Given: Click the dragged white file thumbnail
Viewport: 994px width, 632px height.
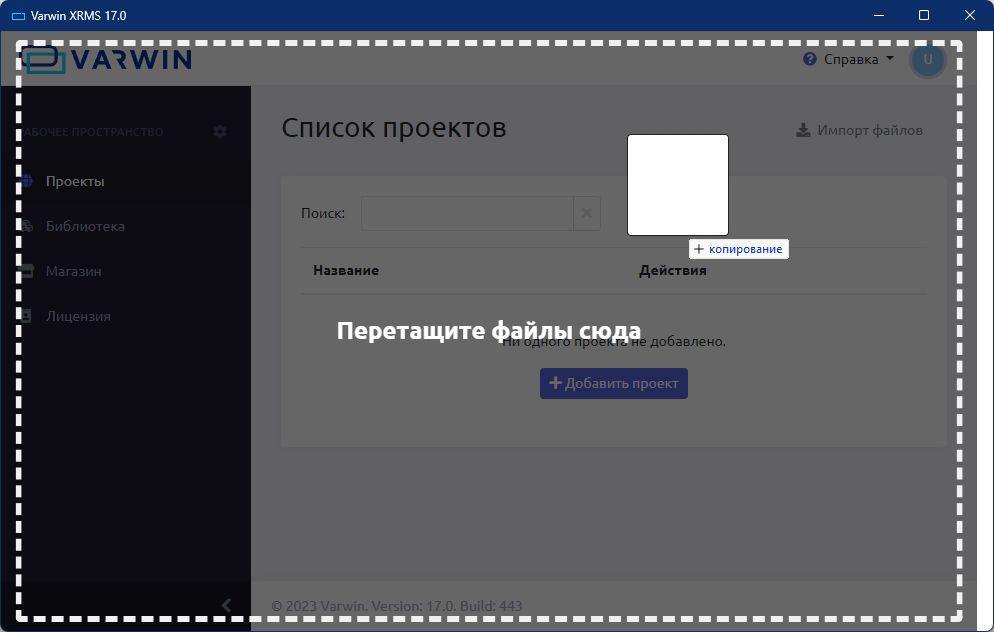Looking at the screenshot, I should point(677,185).
